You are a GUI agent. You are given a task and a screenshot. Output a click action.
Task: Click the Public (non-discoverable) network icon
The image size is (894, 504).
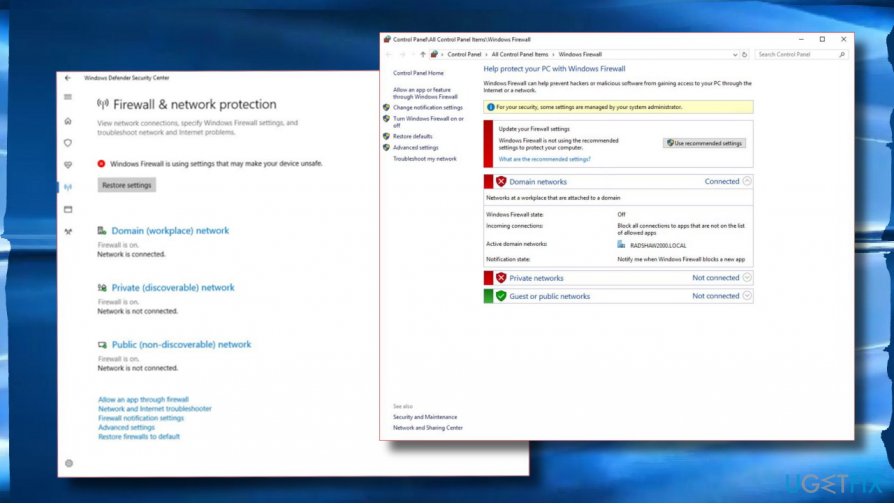pyautogui.click(x=102, y=344)
